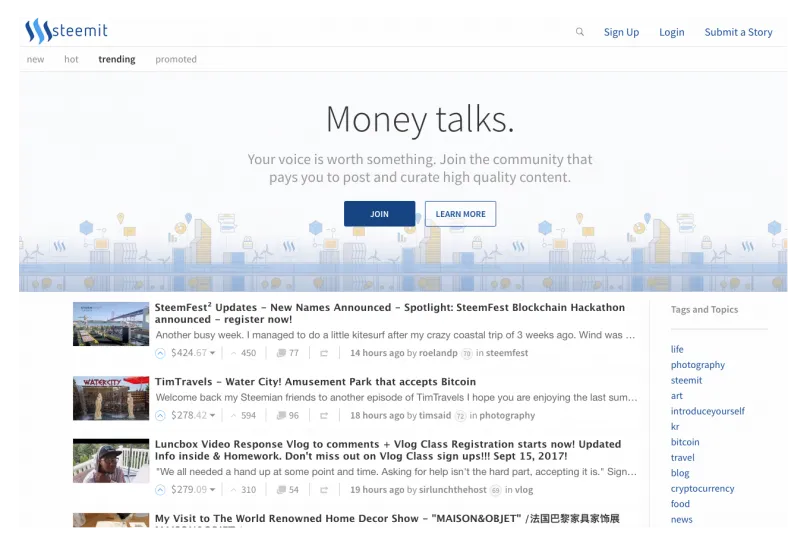Open the Luncbox Video Response post title
This screenshot has width=810, height=544.
388,450
